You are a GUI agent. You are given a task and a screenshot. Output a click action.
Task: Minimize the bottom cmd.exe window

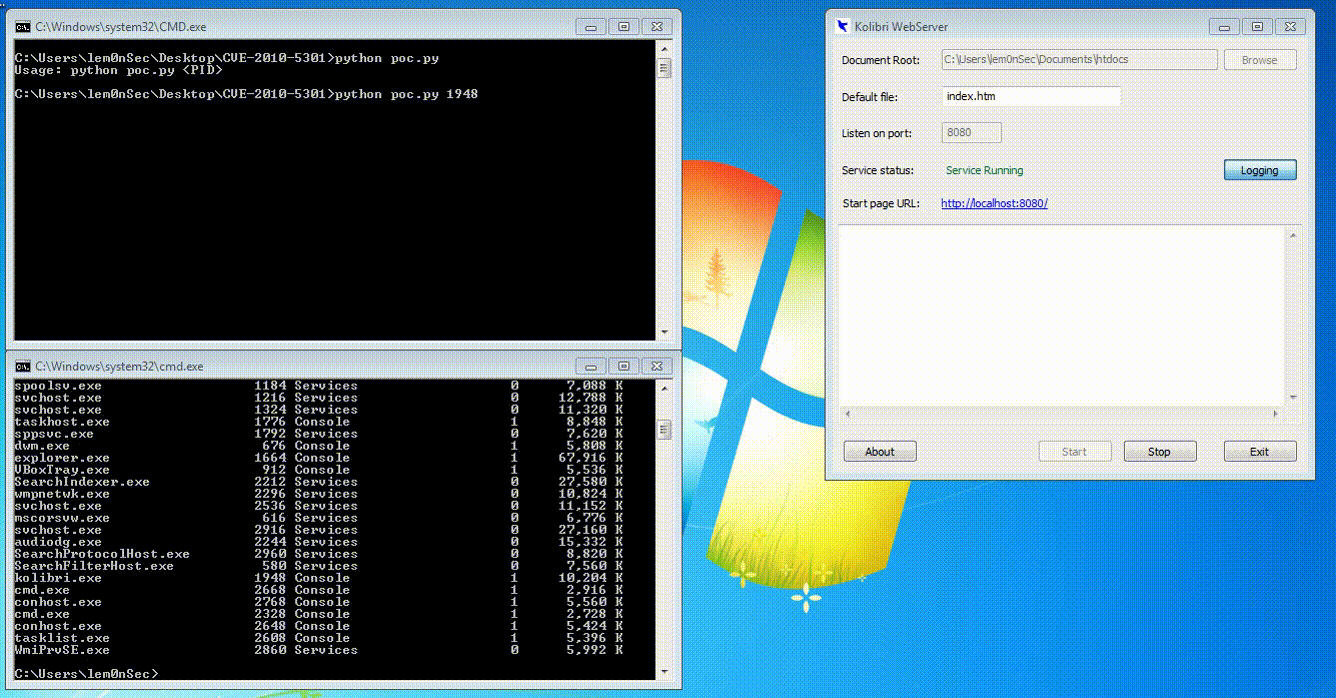click(590, 366)
